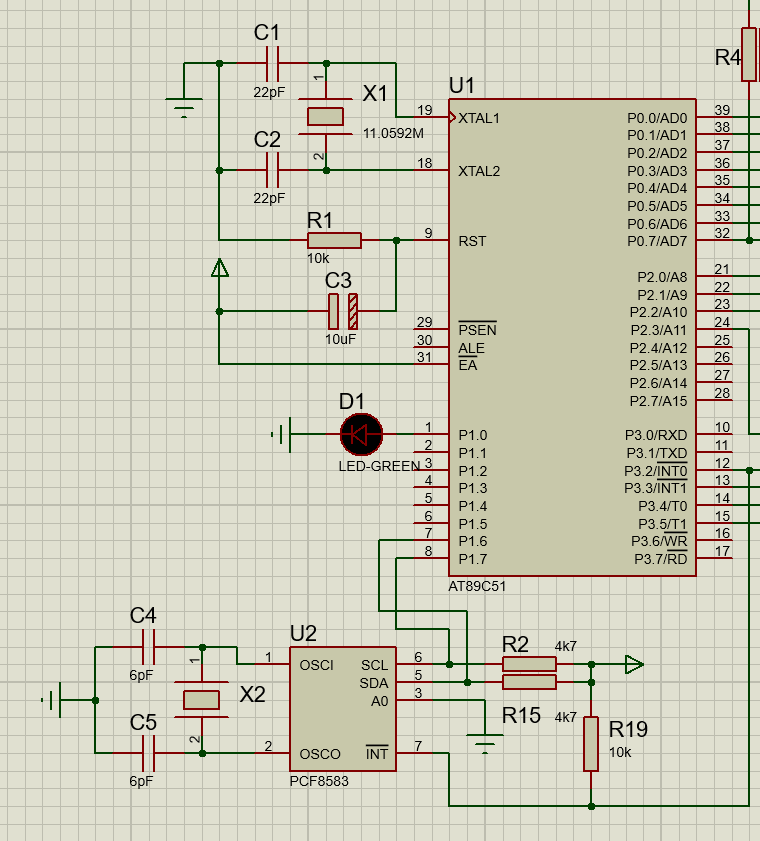Select the PCF8583 chip U2
The width and height of the screenshot is (760, 841).
pyautogui.click(x=343, y=709)
